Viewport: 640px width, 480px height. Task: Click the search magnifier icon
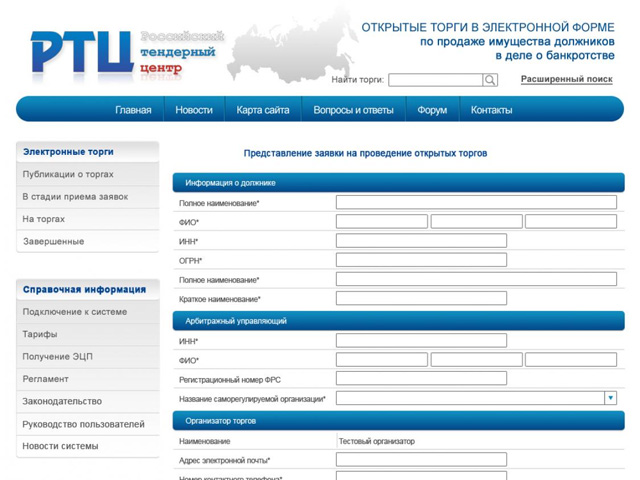click(x=490, y=80)
